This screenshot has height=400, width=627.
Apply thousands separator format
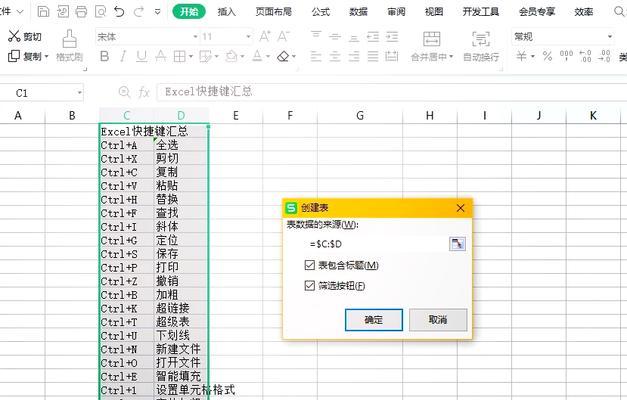click(566, 56)
